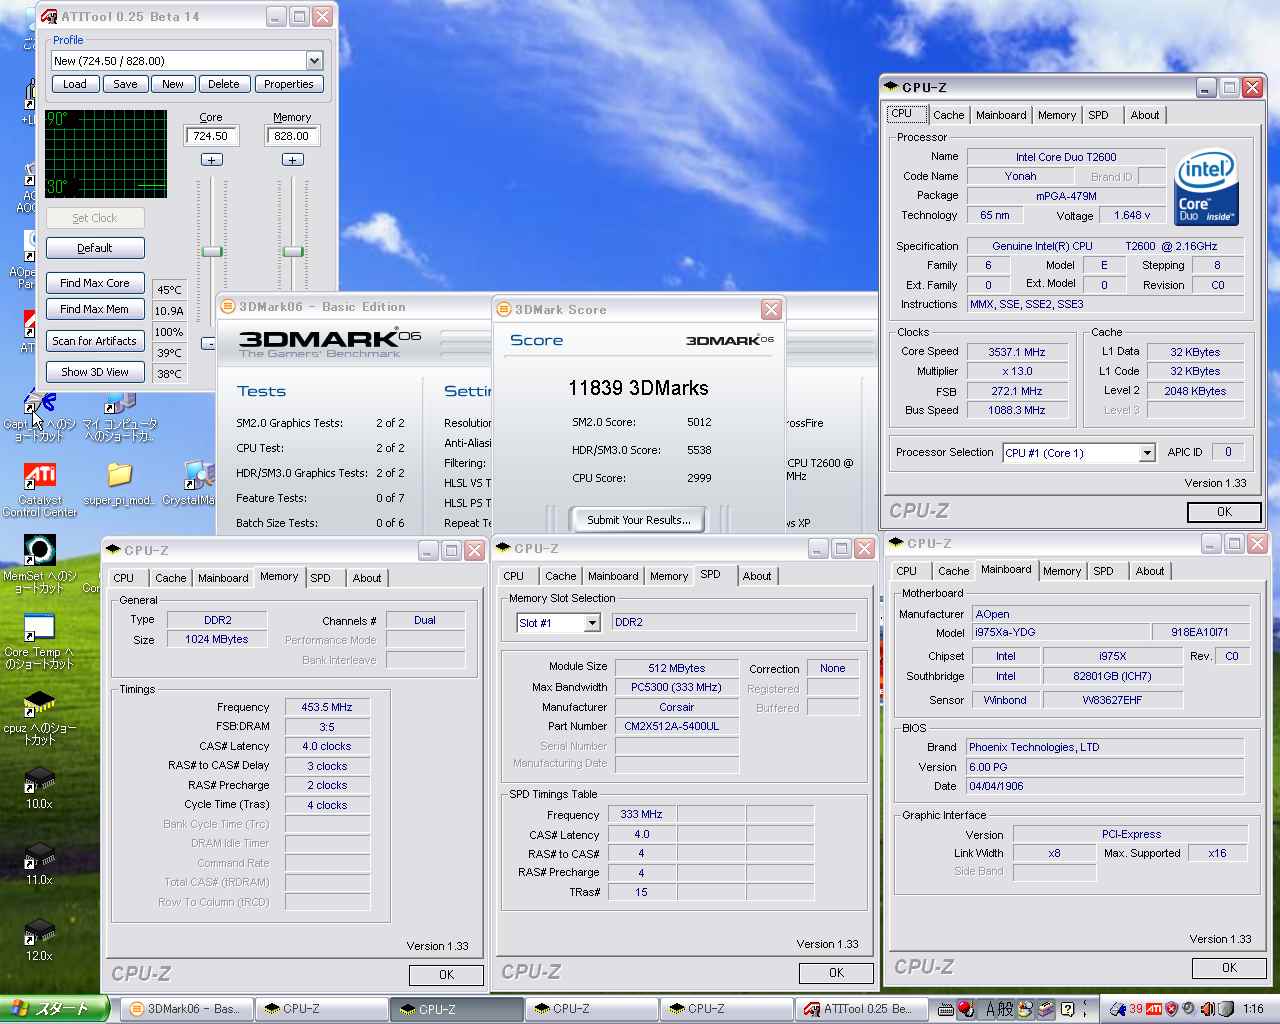The height and width of the screenshot is (1024, 1280).
Task: Increase Core clock with plus button
Action: tap(211, 160)
